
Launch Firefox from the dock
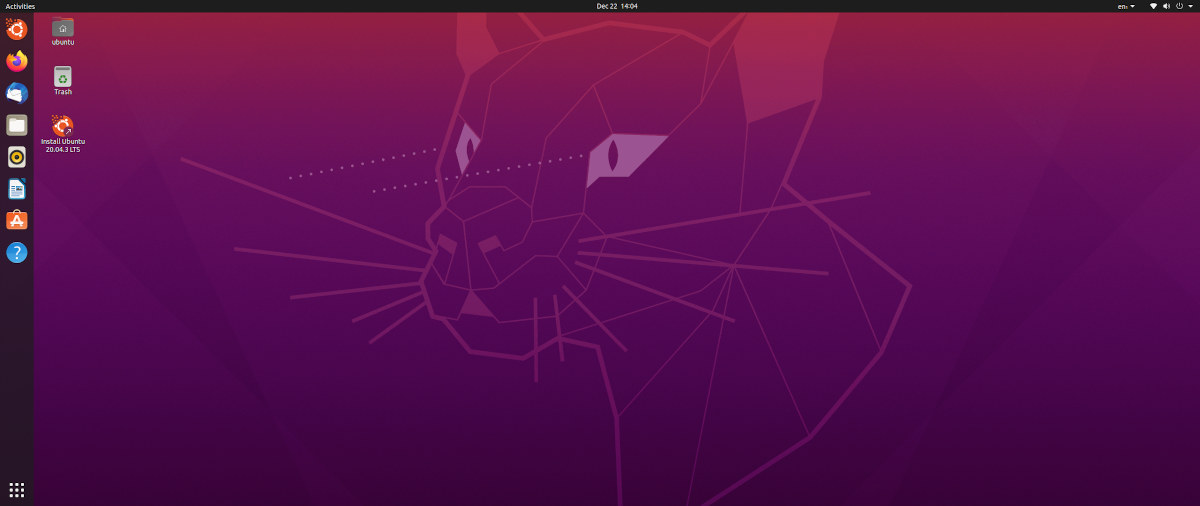click(x=17, y=61)
